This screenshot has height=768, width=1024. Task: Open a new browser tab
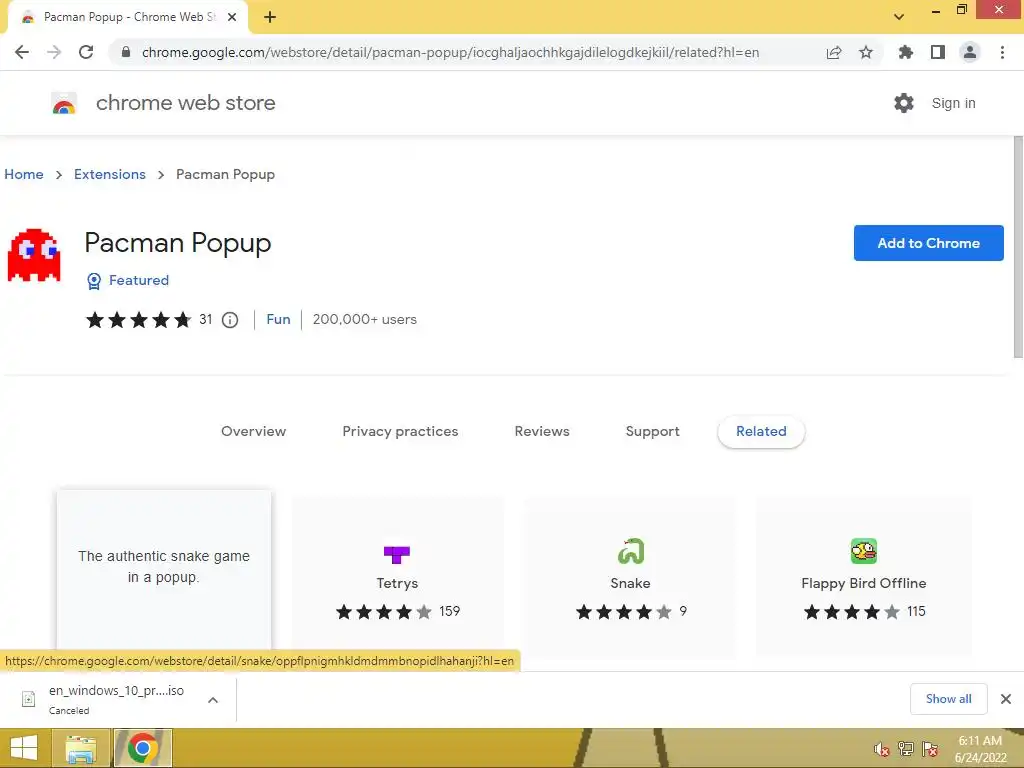270,17
